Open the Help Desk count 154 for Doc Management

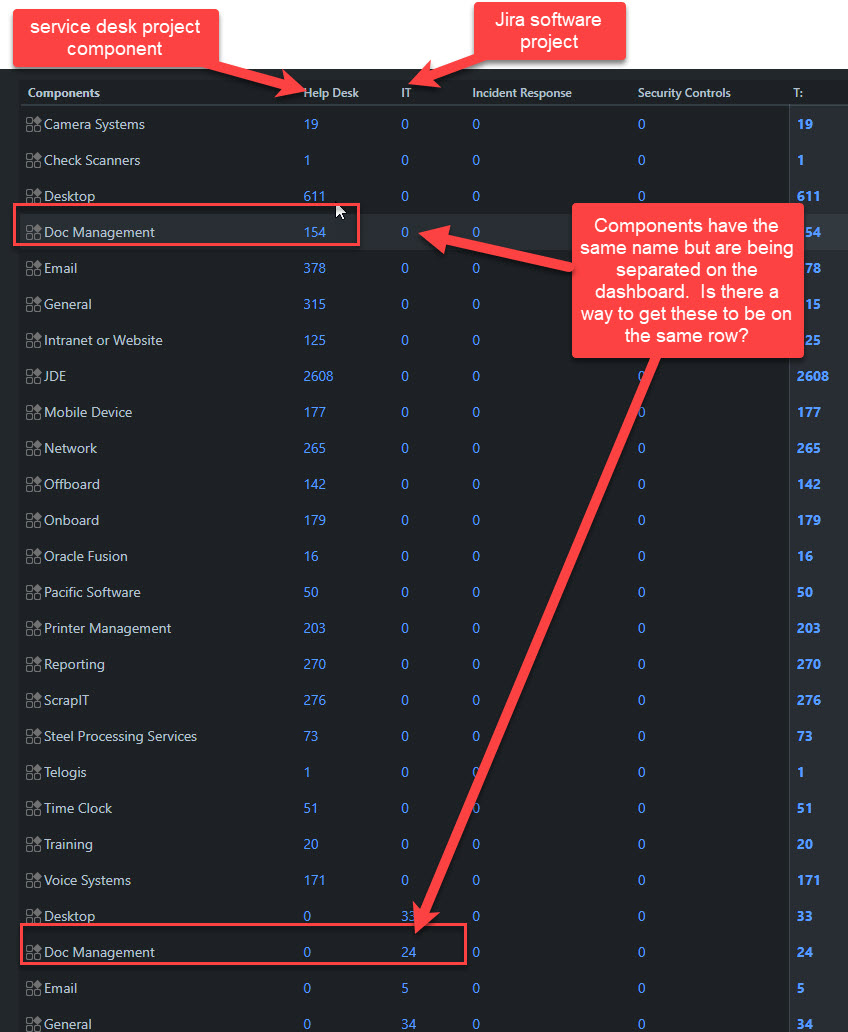click(x=314, y=232)
